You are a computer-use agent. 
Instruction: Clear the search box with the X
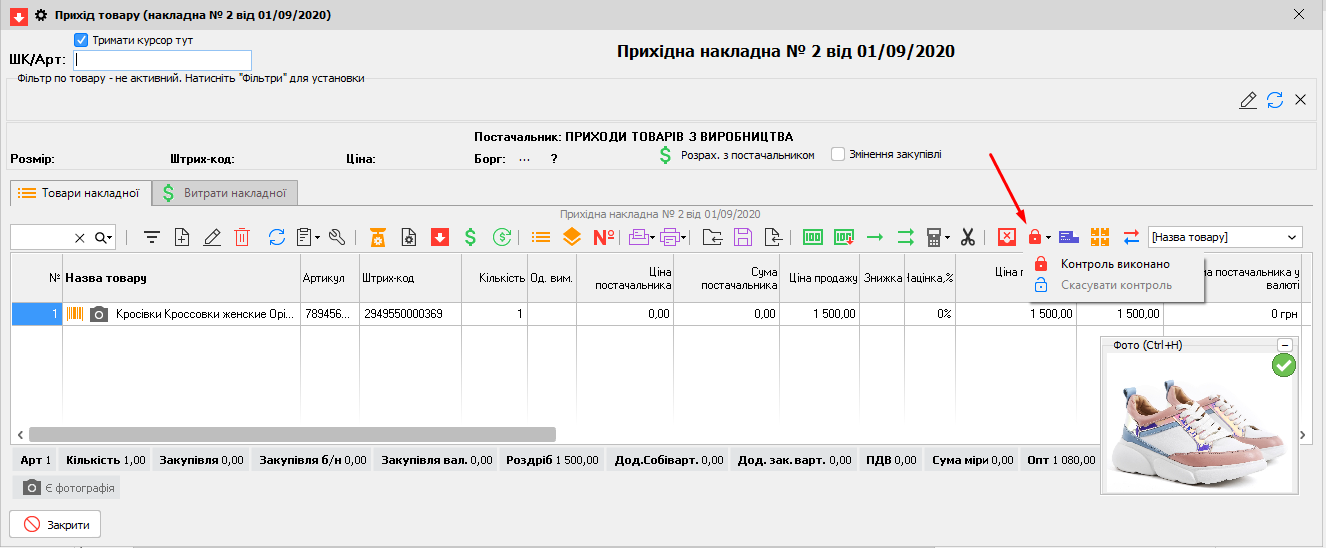(x=80, y=237)
